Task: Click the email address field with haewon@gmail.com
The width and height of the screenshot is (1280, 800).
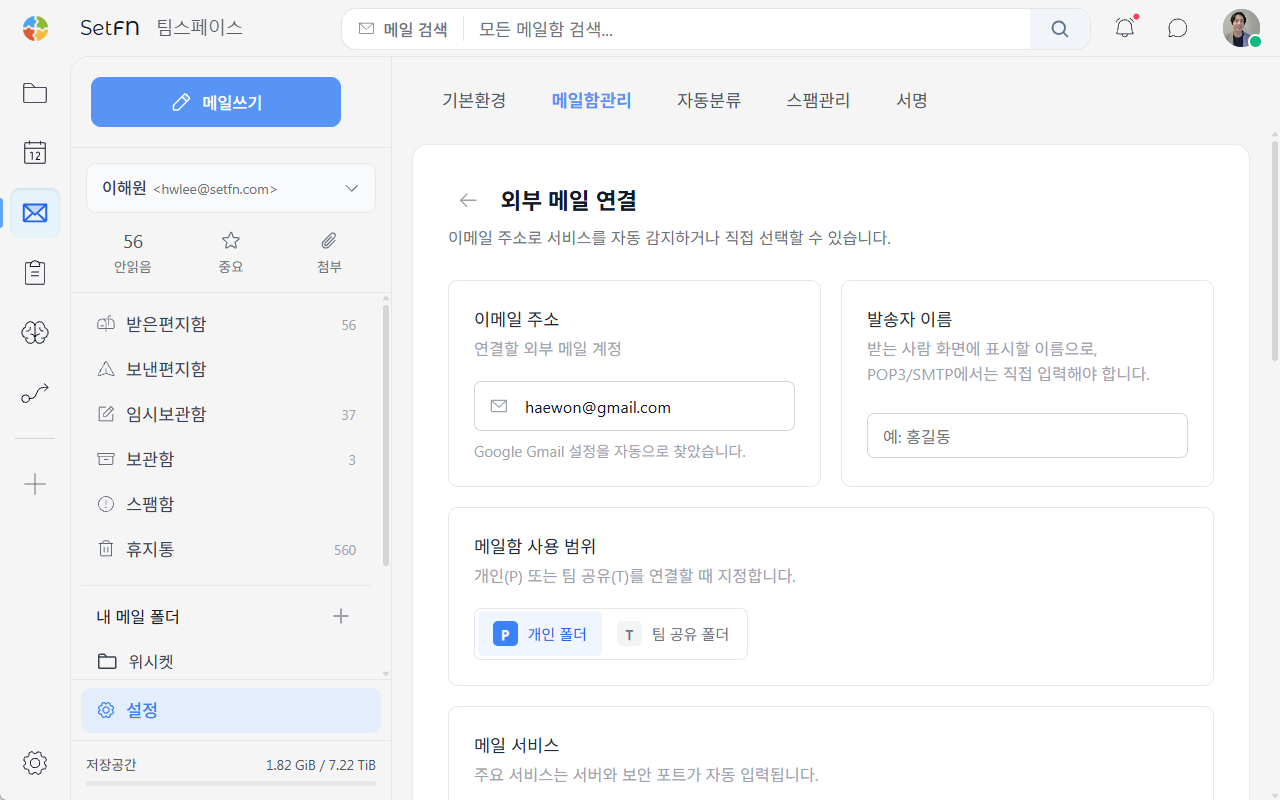Action: pyautogui.click(x=634, y=406)
